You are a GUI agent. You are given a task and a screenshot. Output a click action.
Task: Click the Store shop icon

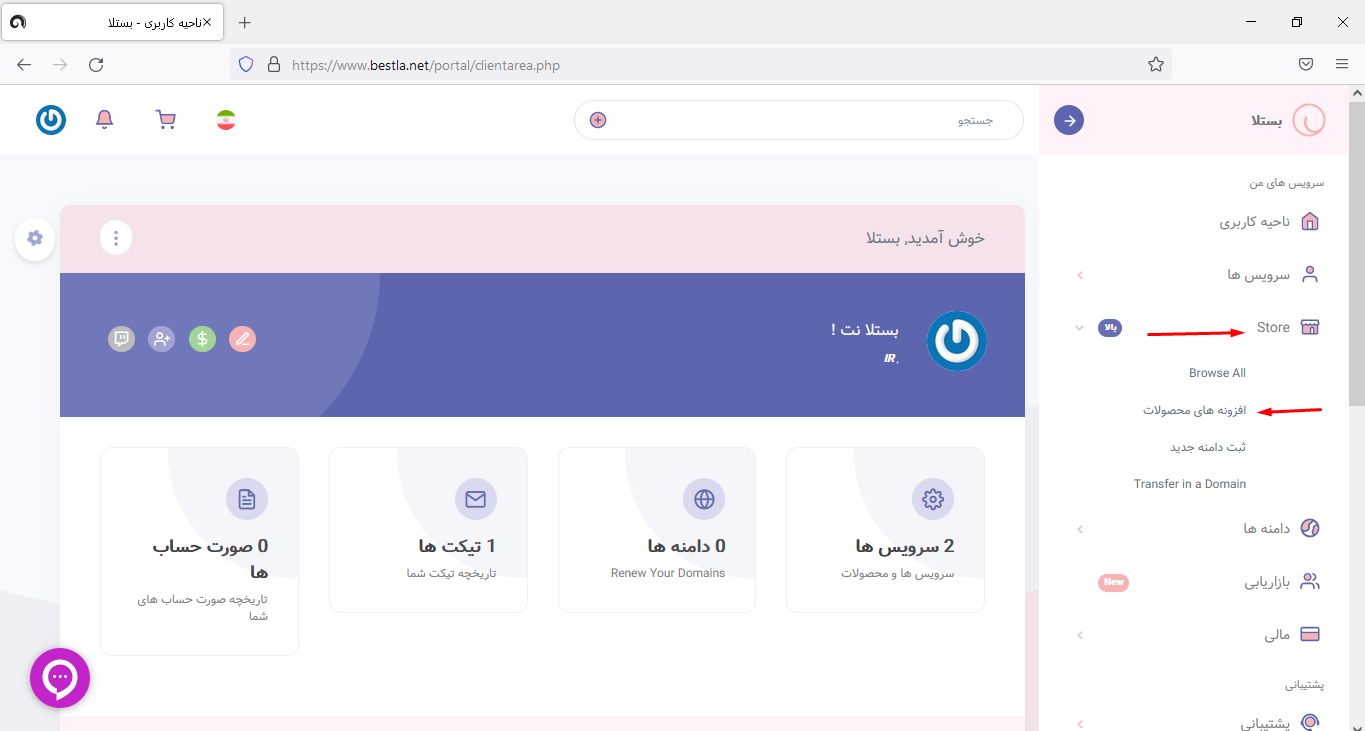[1309, 327]
